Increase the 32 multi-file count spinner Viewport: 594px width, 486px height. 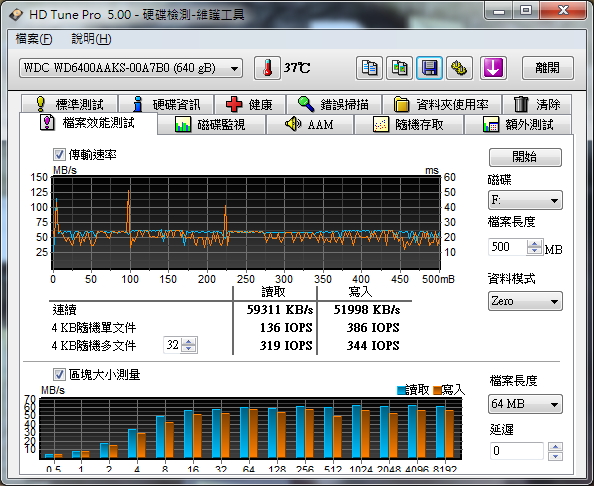[x=189, y=341]
